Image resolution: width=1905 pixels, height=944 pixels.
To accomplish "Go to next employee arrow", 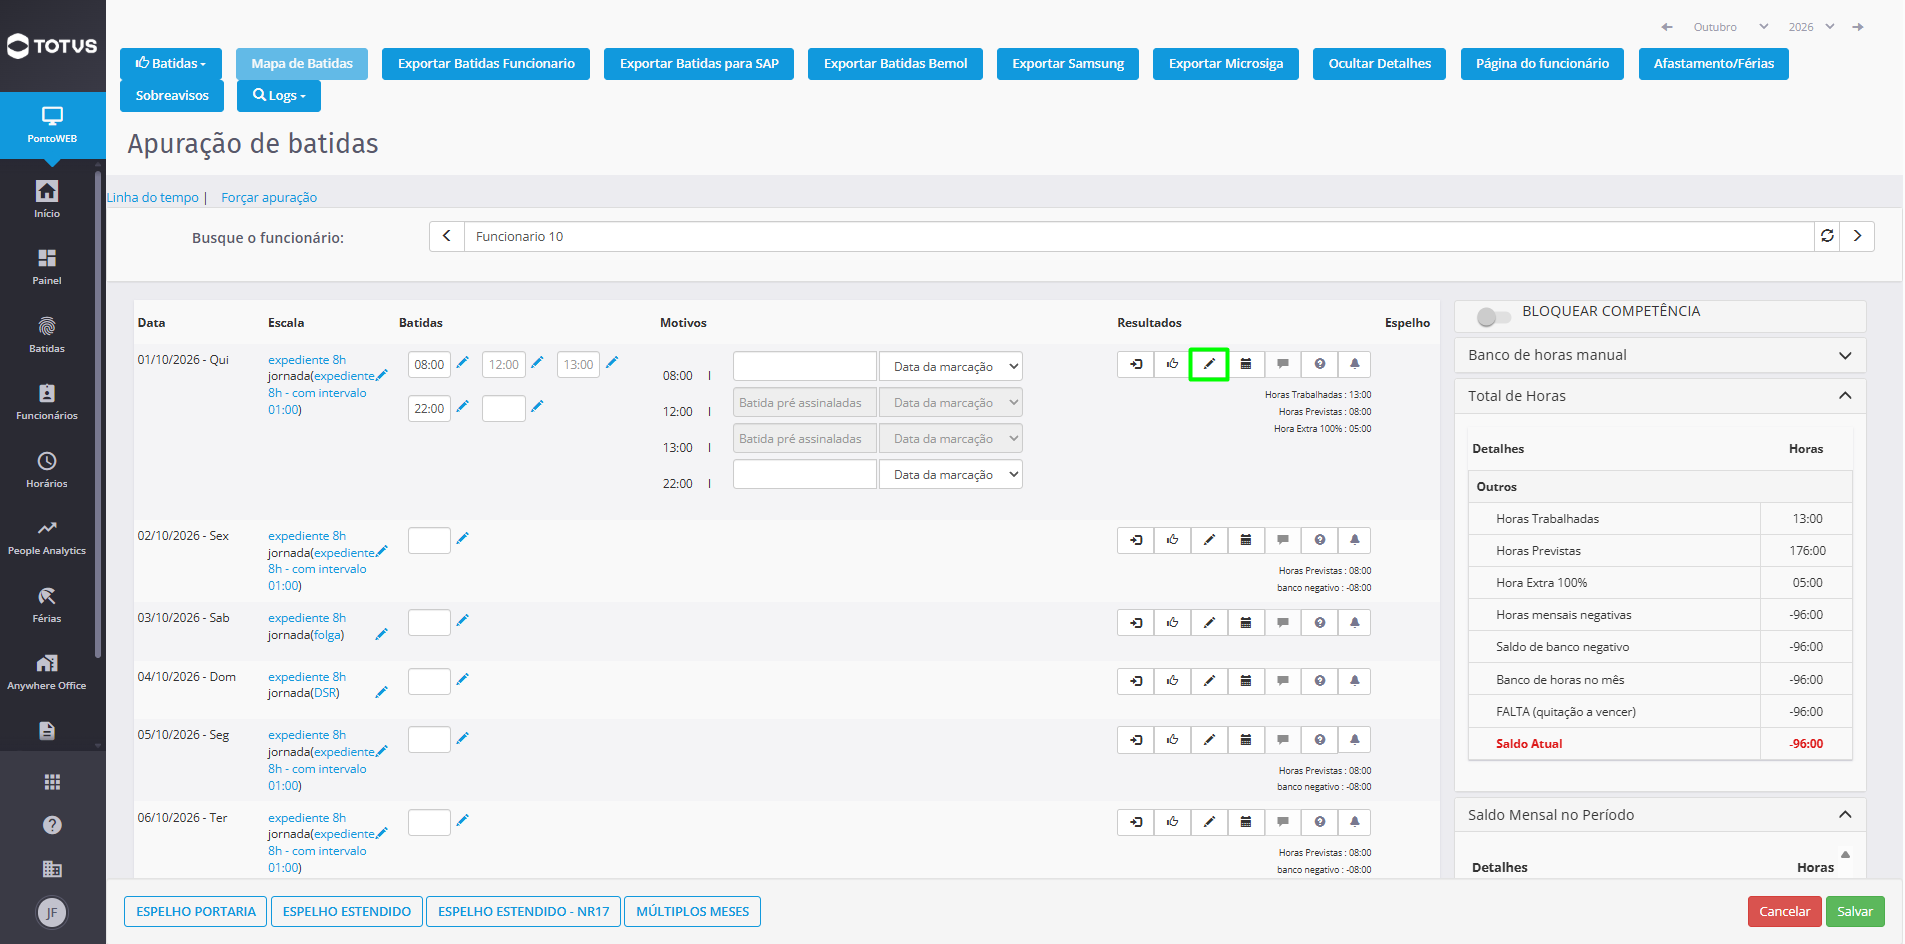I will 1858,236.
